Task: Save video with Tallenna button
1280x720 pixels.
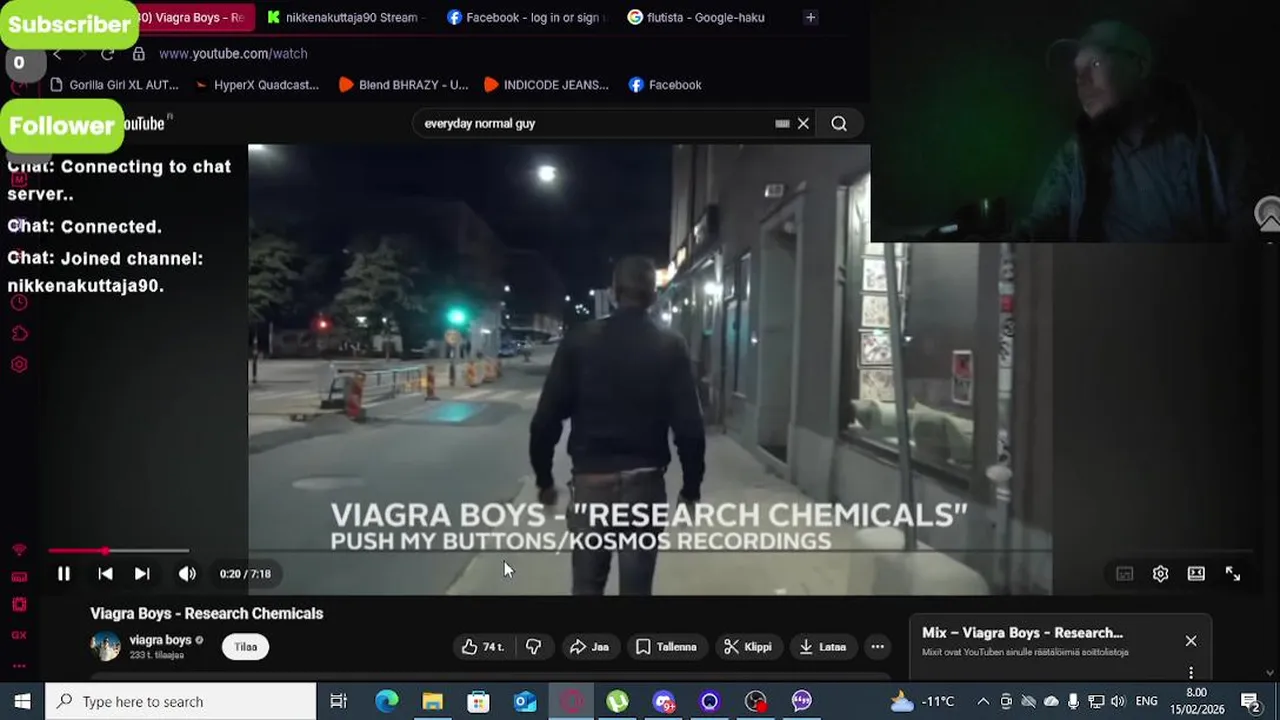Action: point(666,647)
